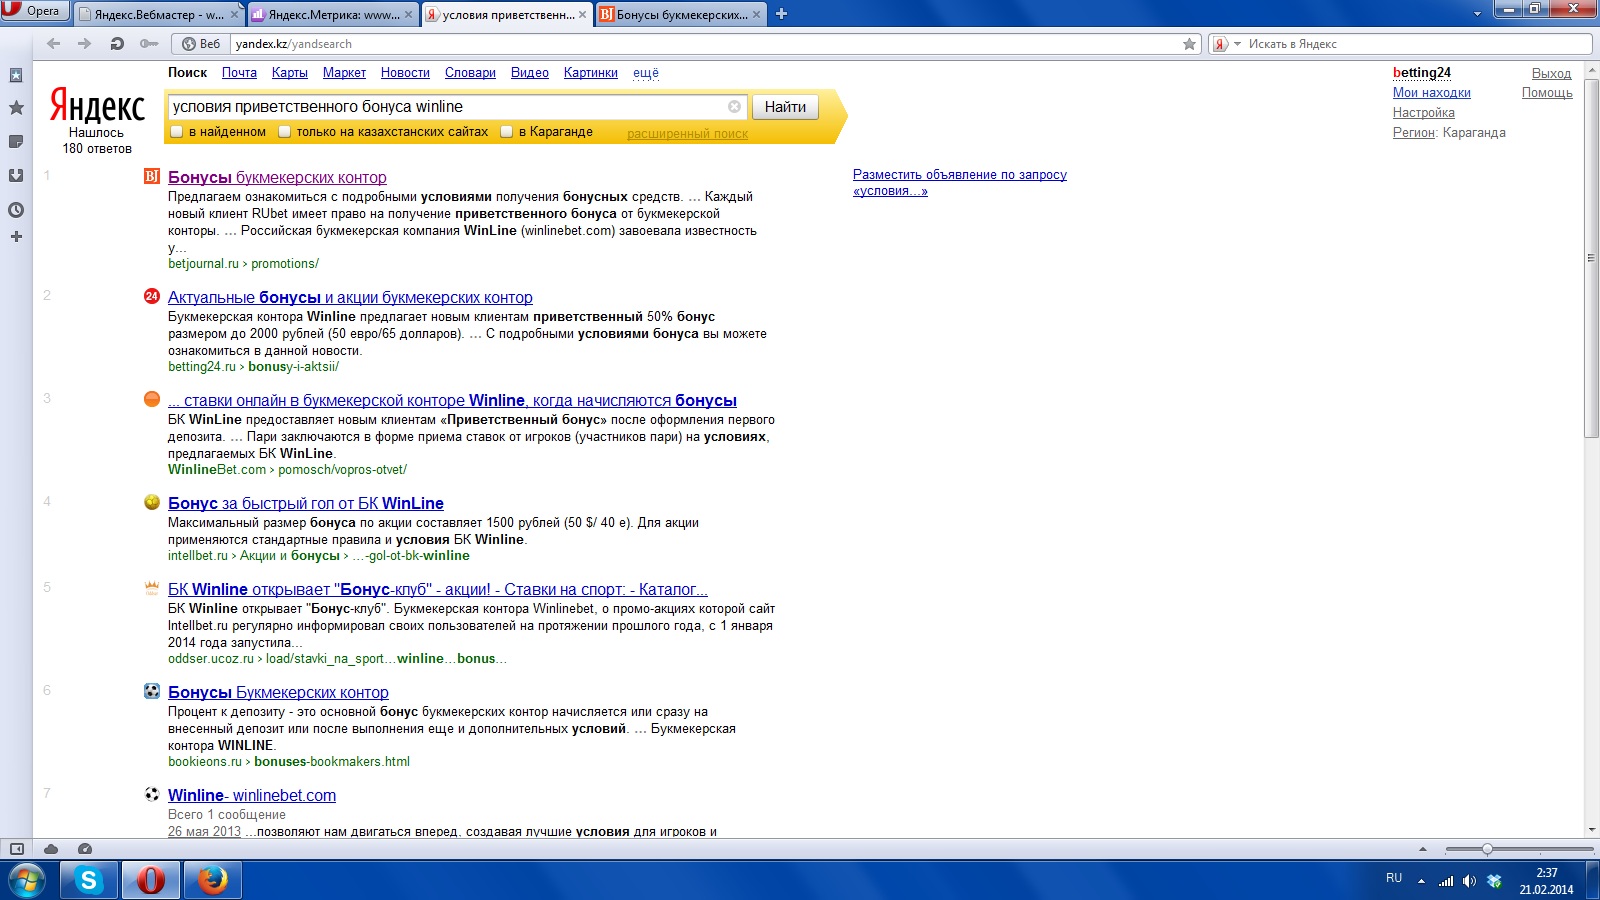Expand the 'ещё' services dropdown
The image size is (1600, 900).
[646, 73]
